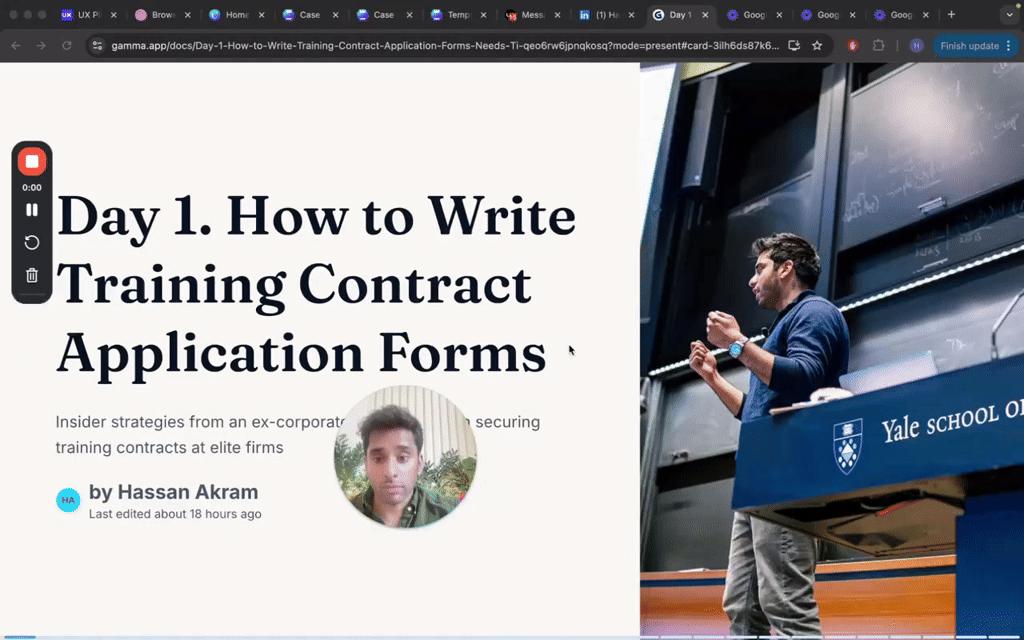Stop the screen recording with the red button

(x=31, y=161)
